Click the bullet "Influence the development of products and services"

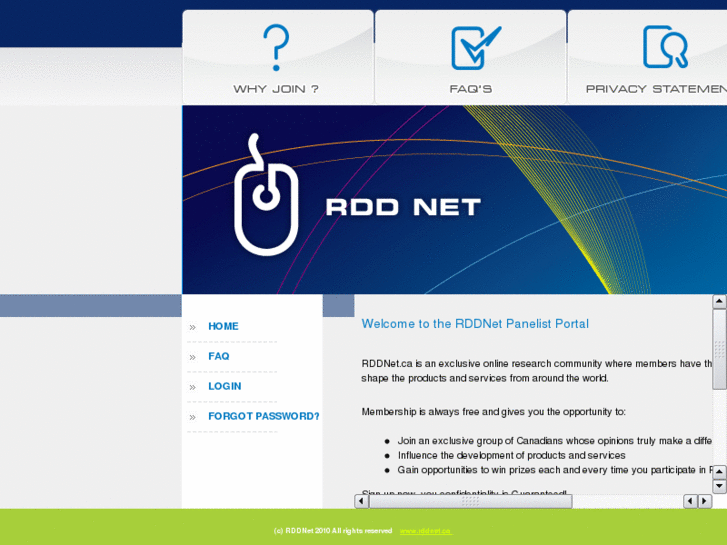(x=511, y=455)
